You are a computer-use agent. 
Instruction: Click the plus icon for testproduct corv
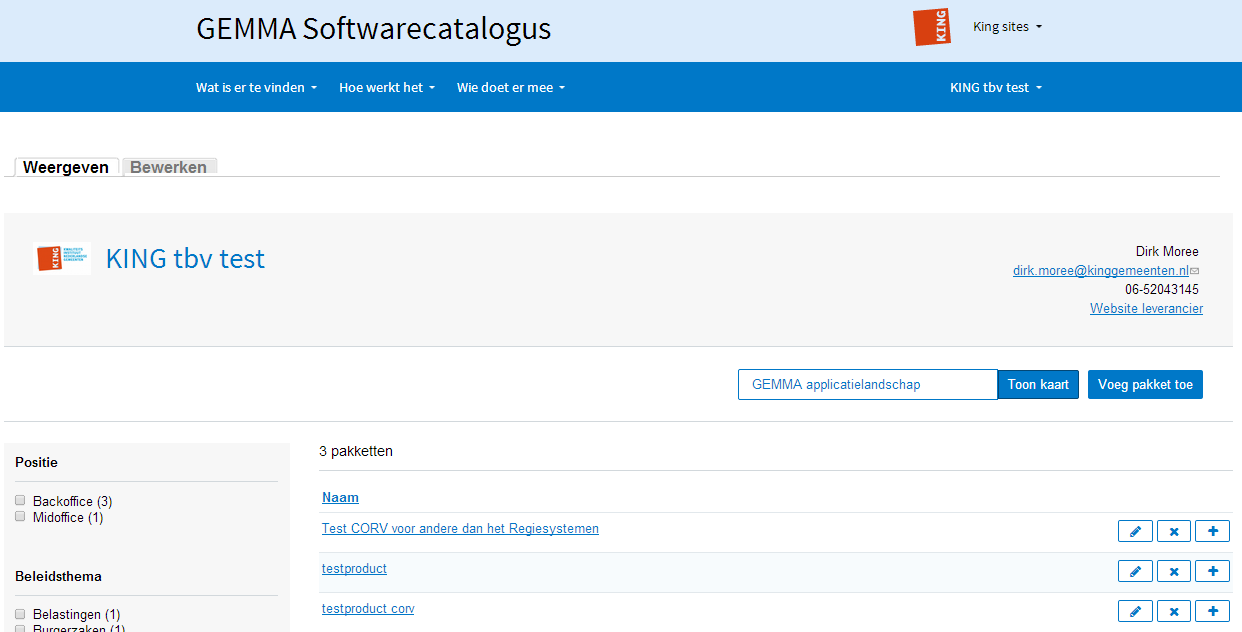click(1212, 611)
